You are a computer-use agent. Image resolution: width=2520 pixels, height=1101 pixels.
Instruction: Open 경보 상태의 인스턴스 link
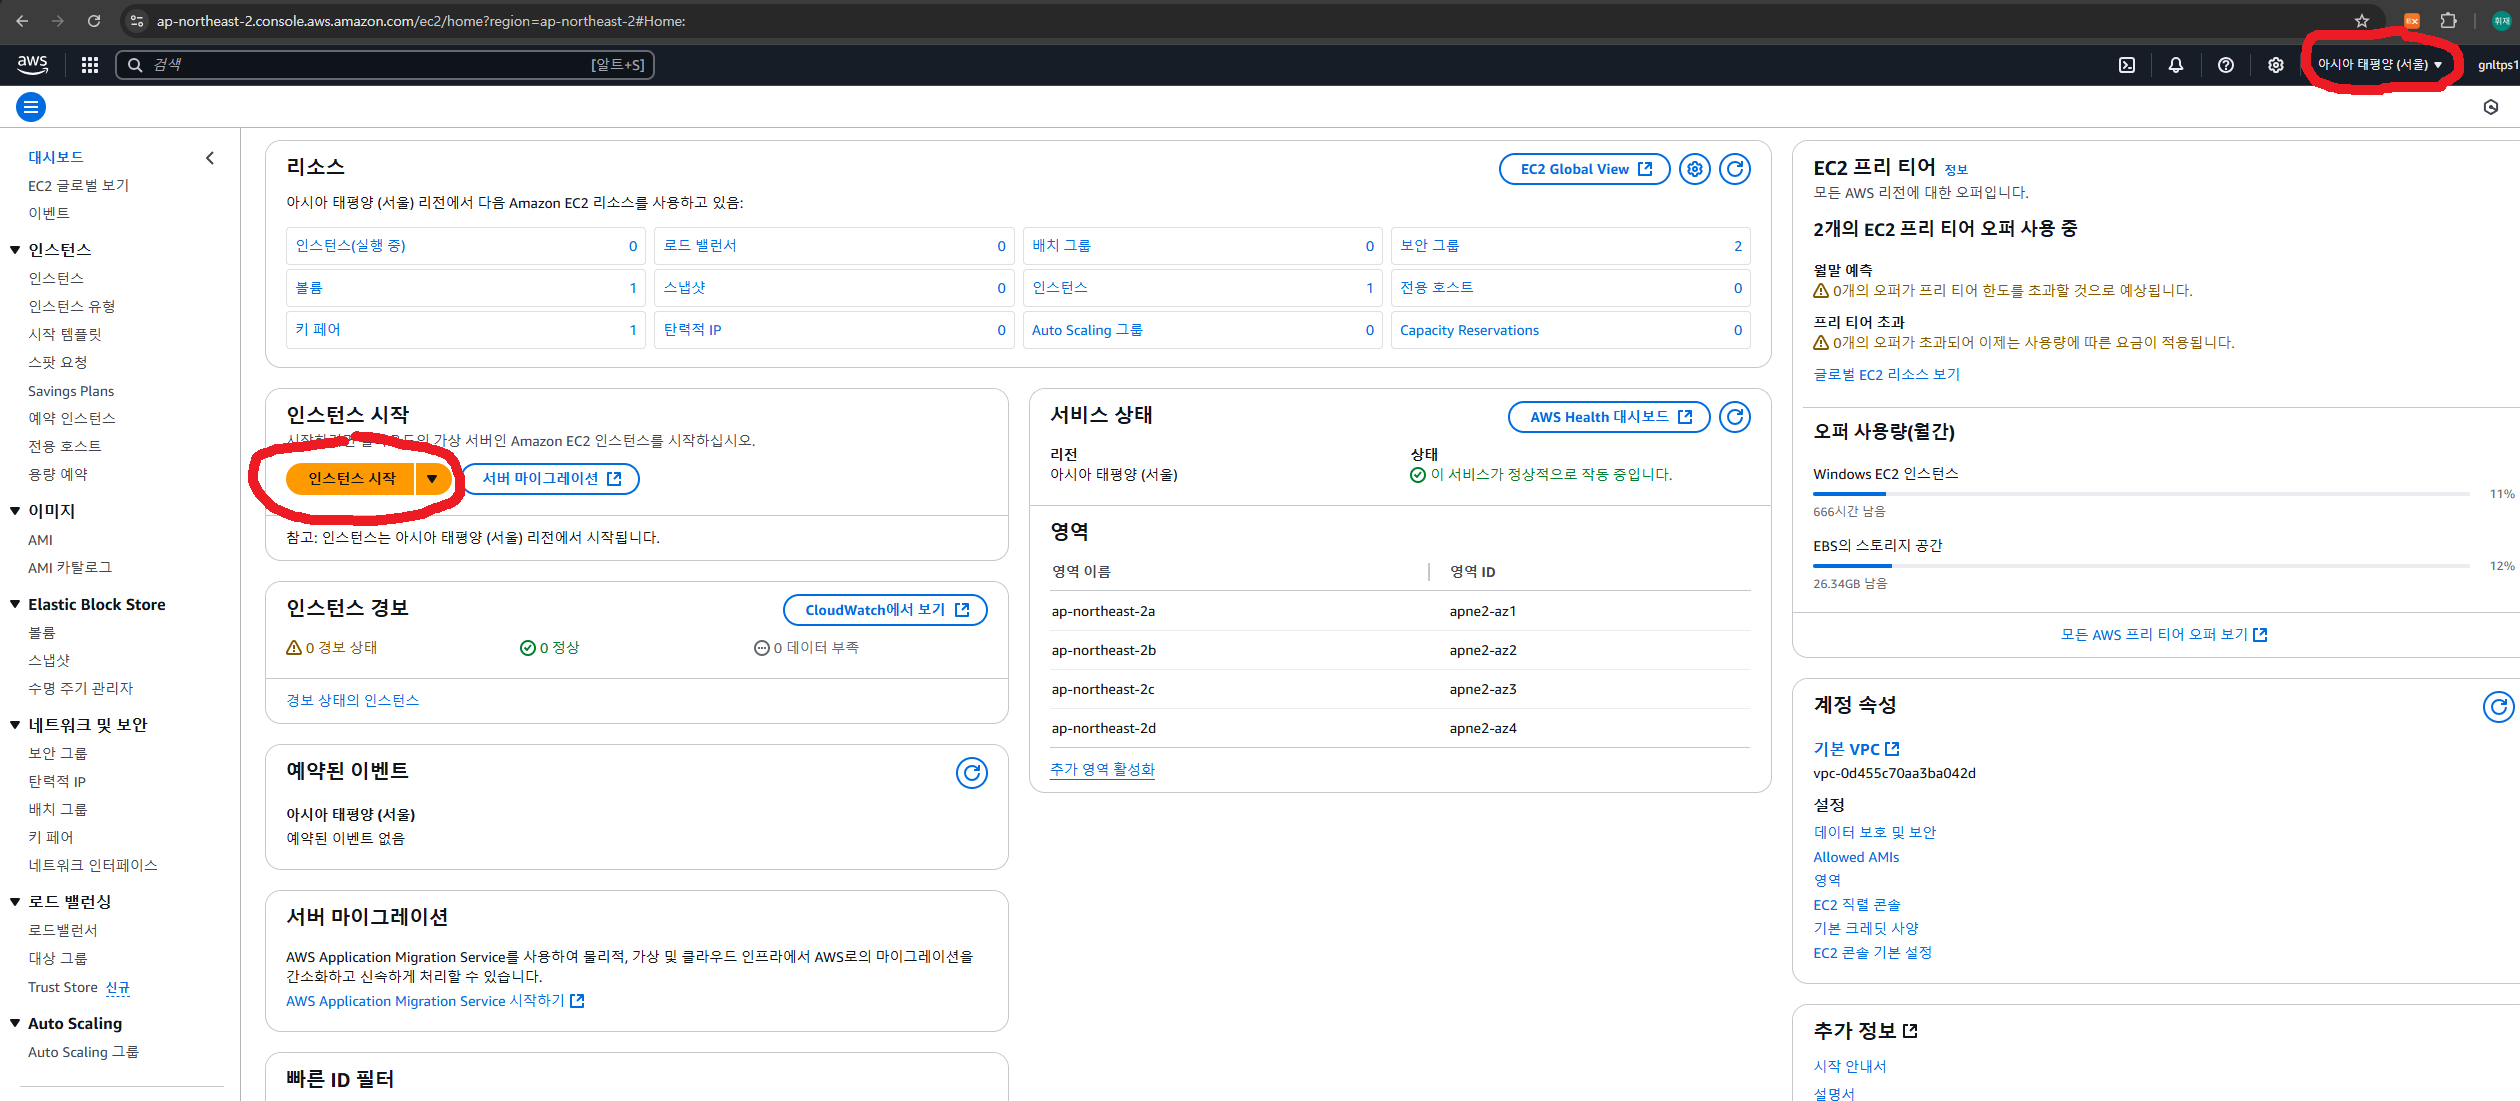tap(352, 700)
